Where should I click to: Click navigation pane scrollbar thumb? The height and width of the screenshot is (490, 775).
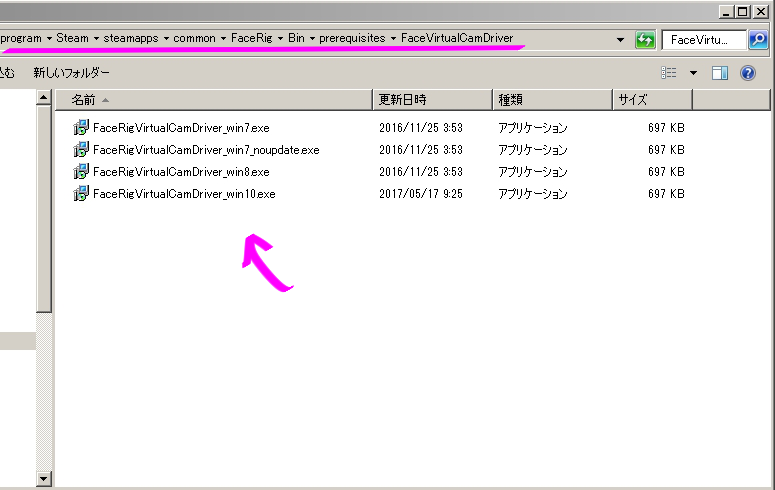click(43, 209)
